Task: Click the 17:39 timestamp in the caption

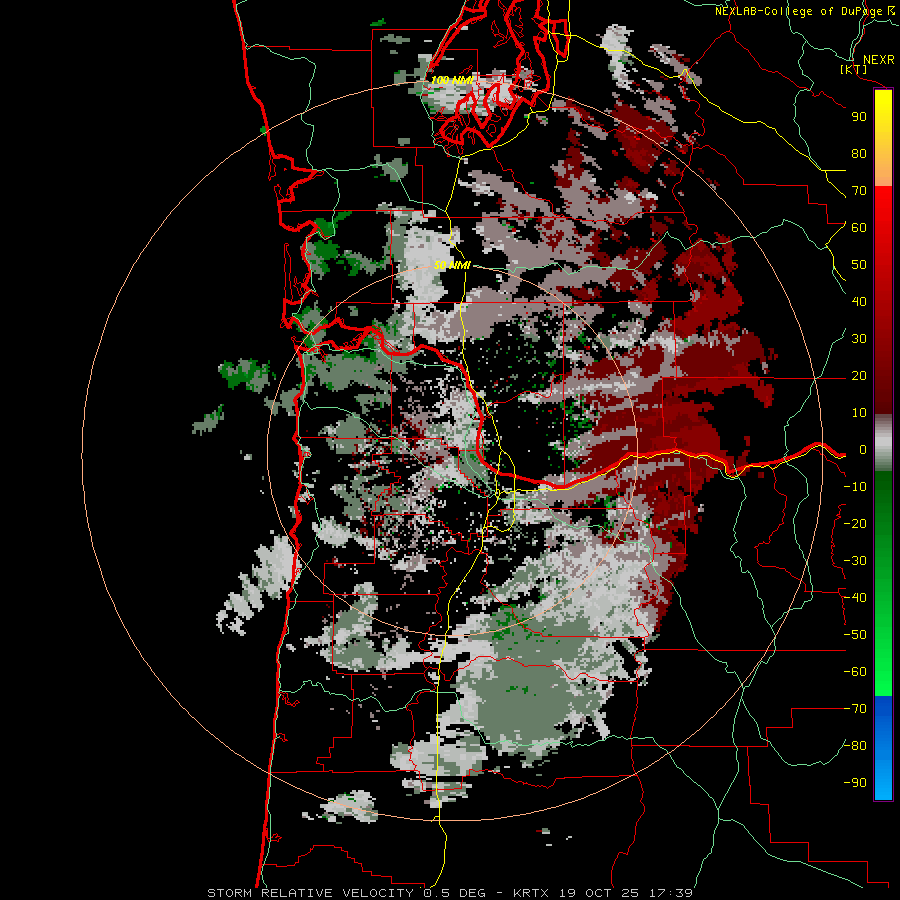Action: pyautogui.click(x=670, y=893)
